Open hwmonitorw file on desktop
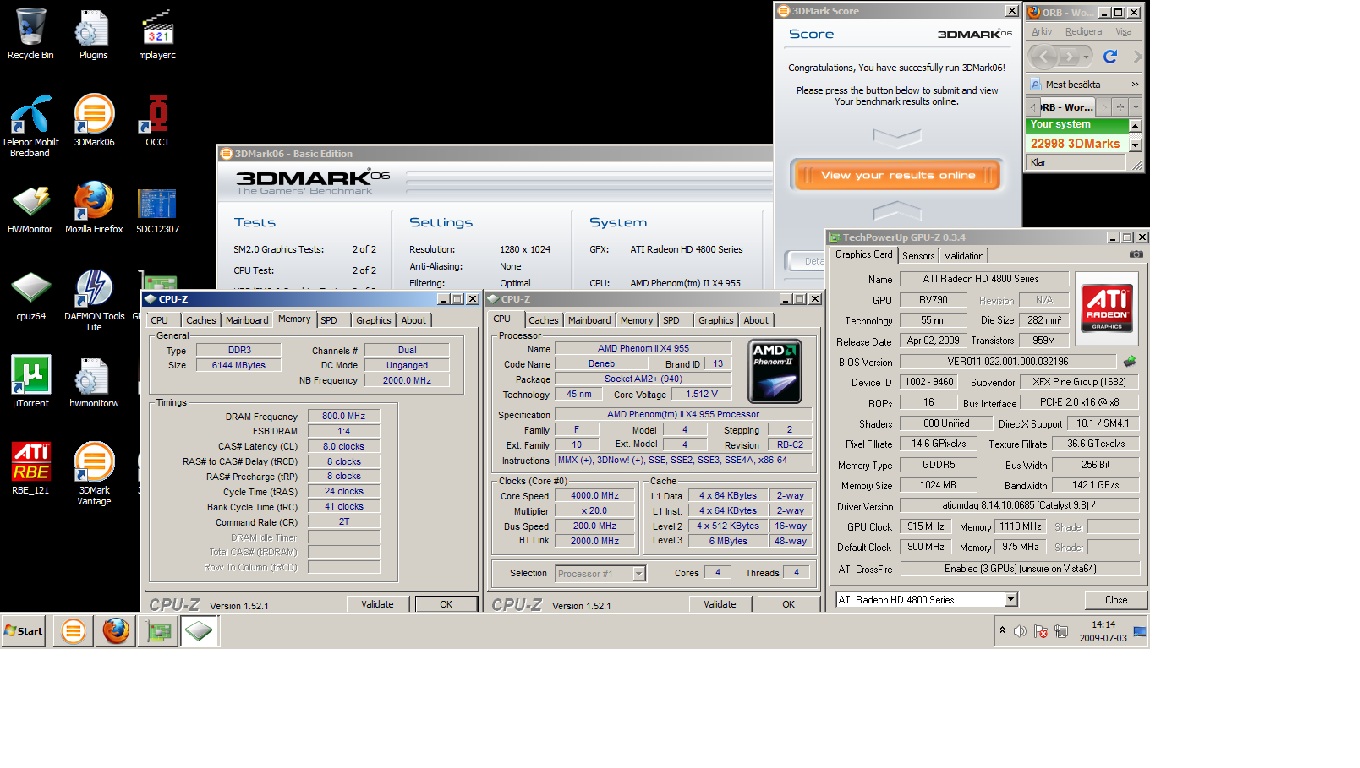1360x768 pixels. pyautogui.click(x=93, y=381)
